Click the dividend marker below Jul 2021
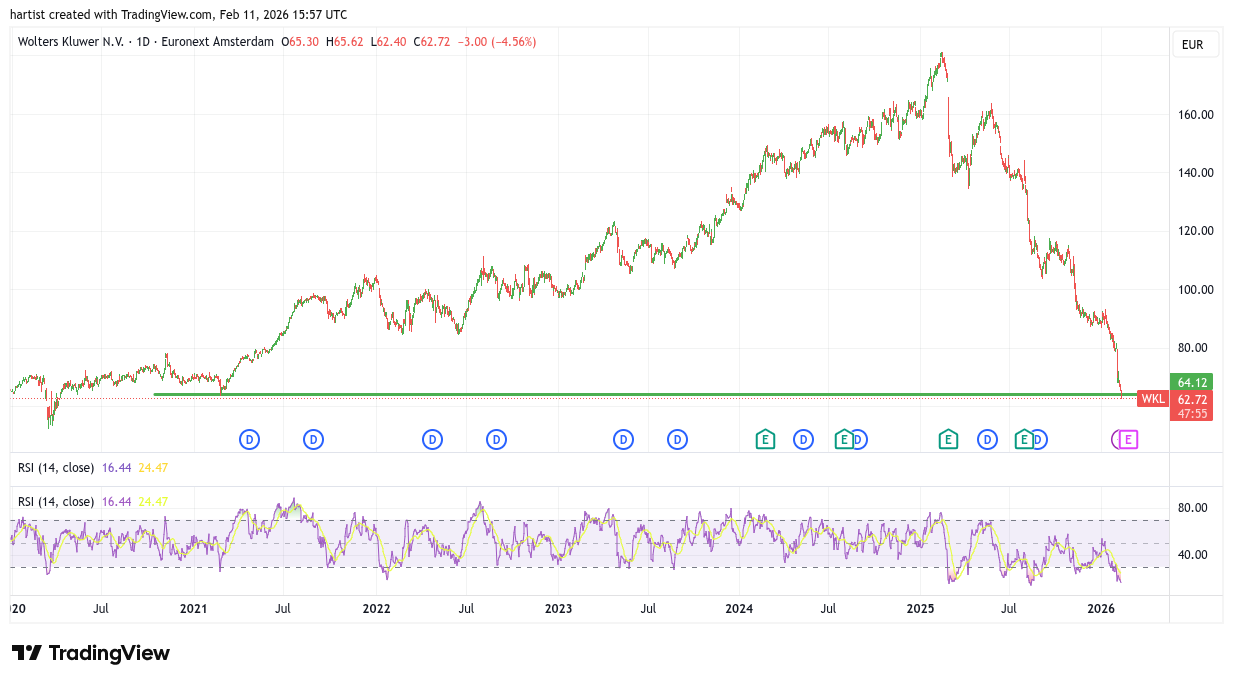 [x=313, y=439]
